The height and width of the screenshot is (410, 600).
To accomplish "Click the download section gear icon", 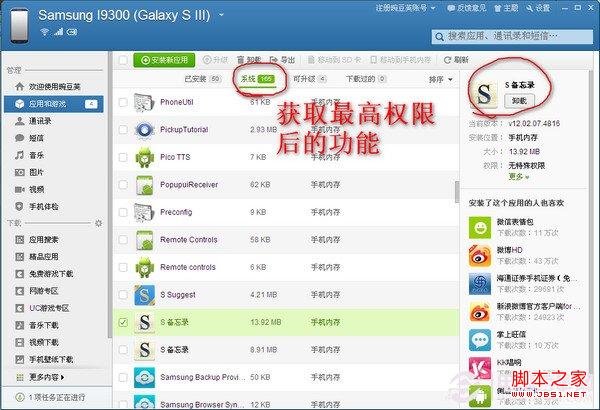I will pyautogui.click(x=98, y=223).
